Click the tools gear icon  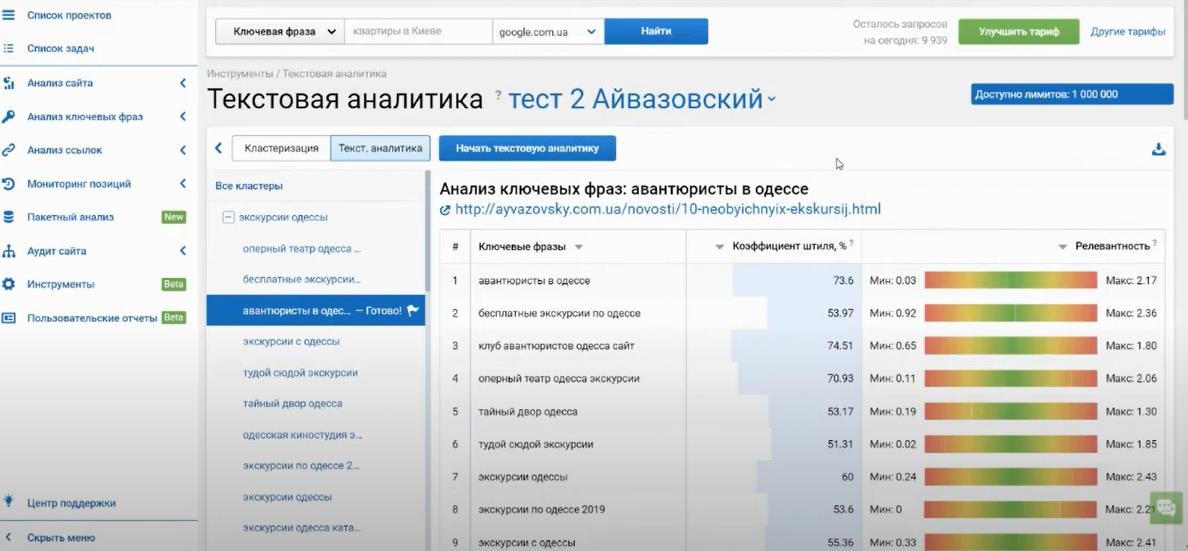[8, 284]
